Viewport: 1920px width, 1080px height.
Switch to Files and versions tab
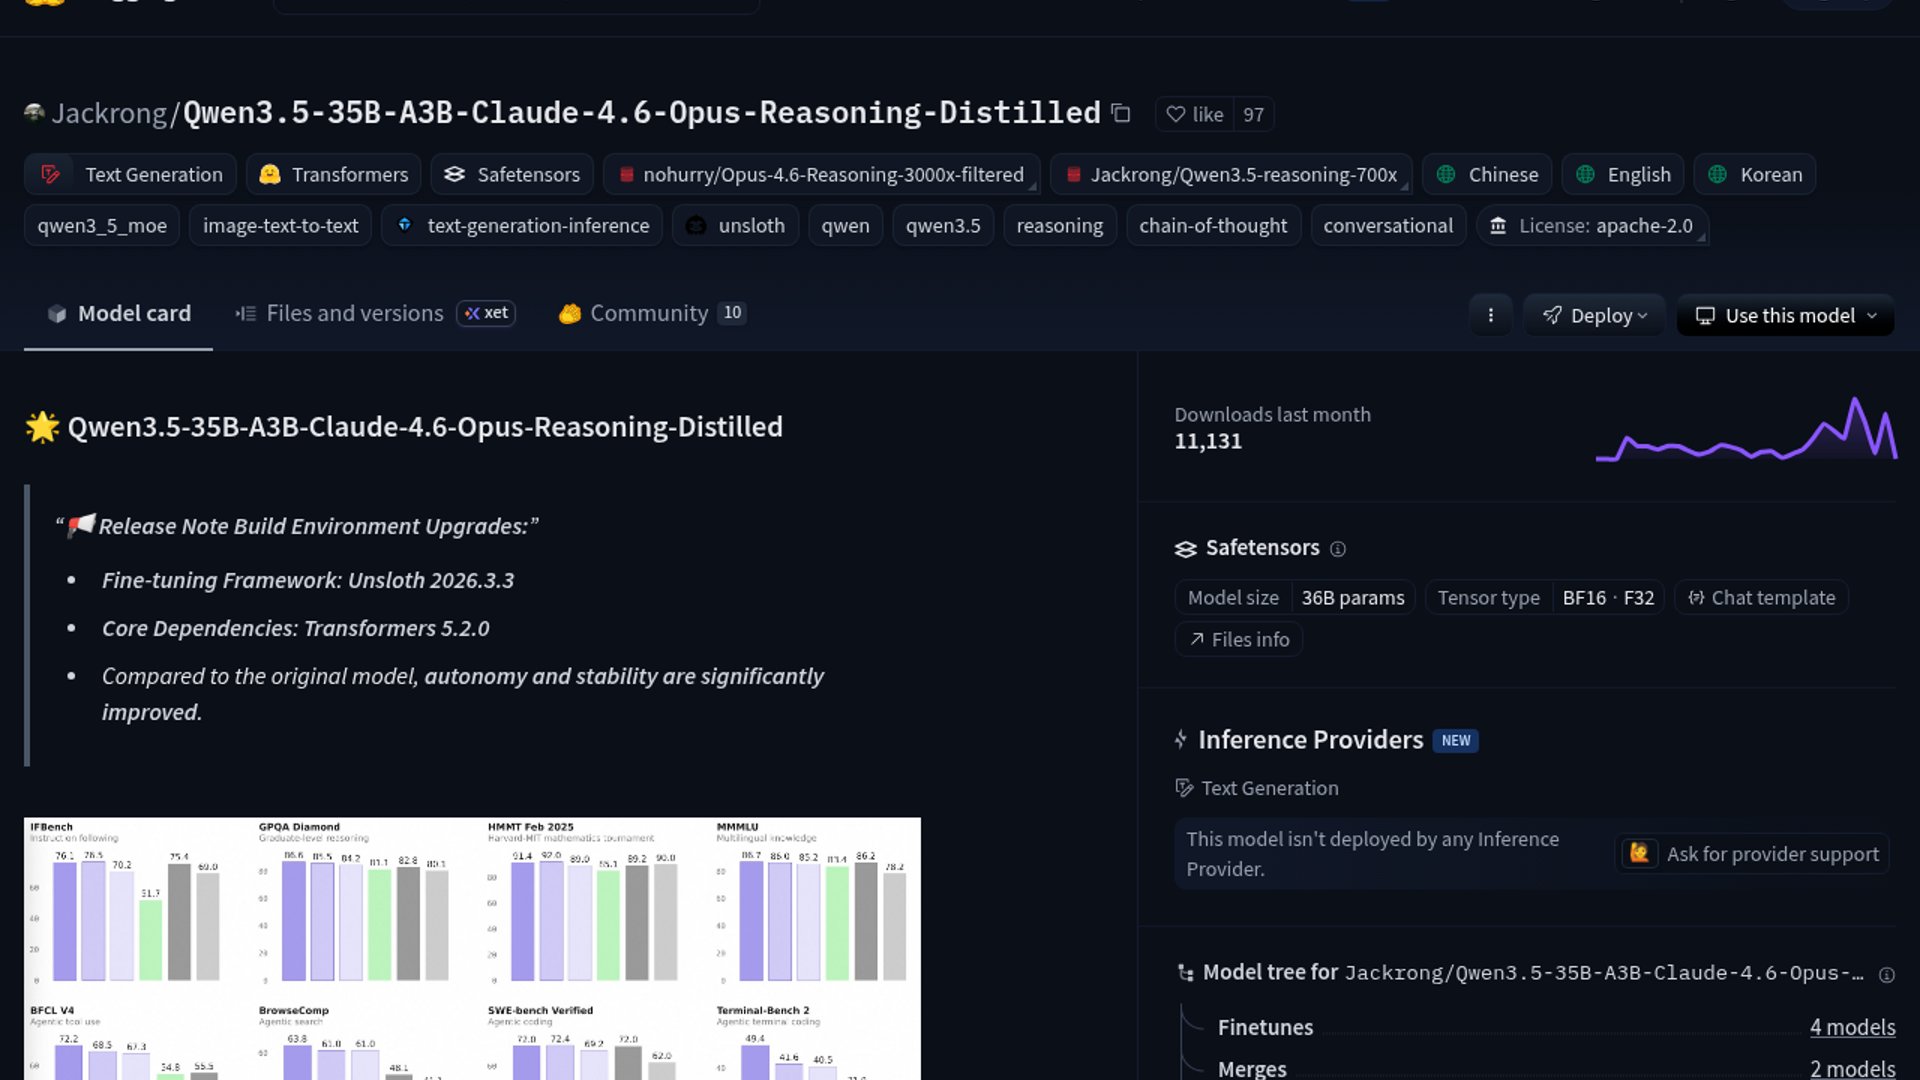click(x=354, y=314)
